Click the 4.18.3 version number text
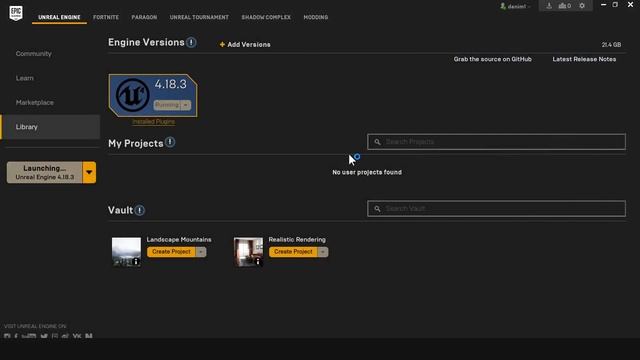The image size is (640, 360). pyautogui.click(x=170, y=84)
